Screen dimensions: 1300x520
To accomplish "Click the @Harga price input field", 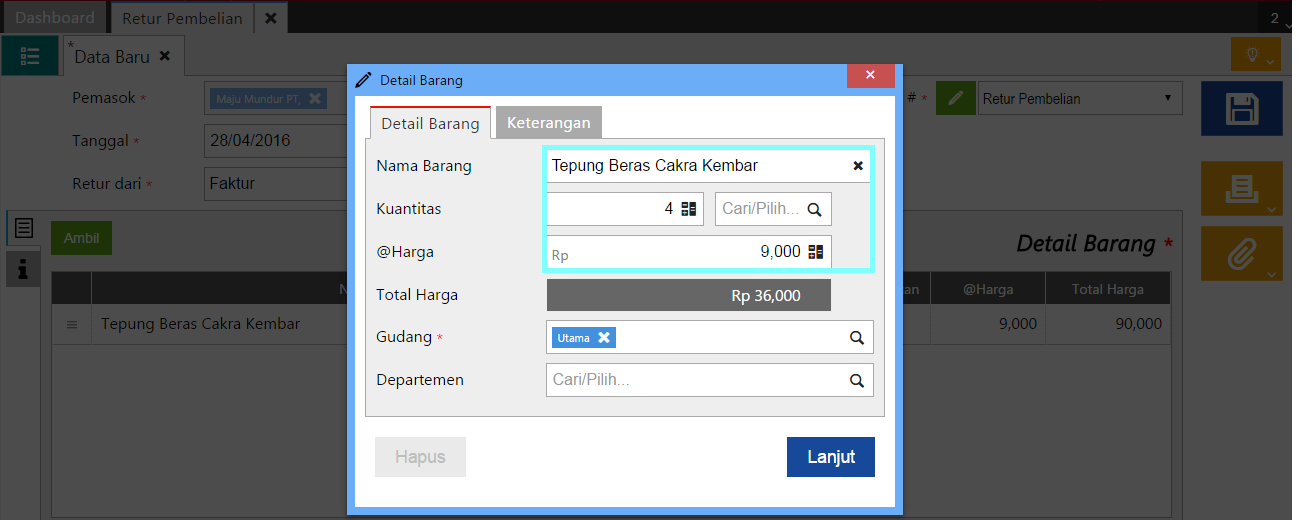I will (x=680, y=252).
